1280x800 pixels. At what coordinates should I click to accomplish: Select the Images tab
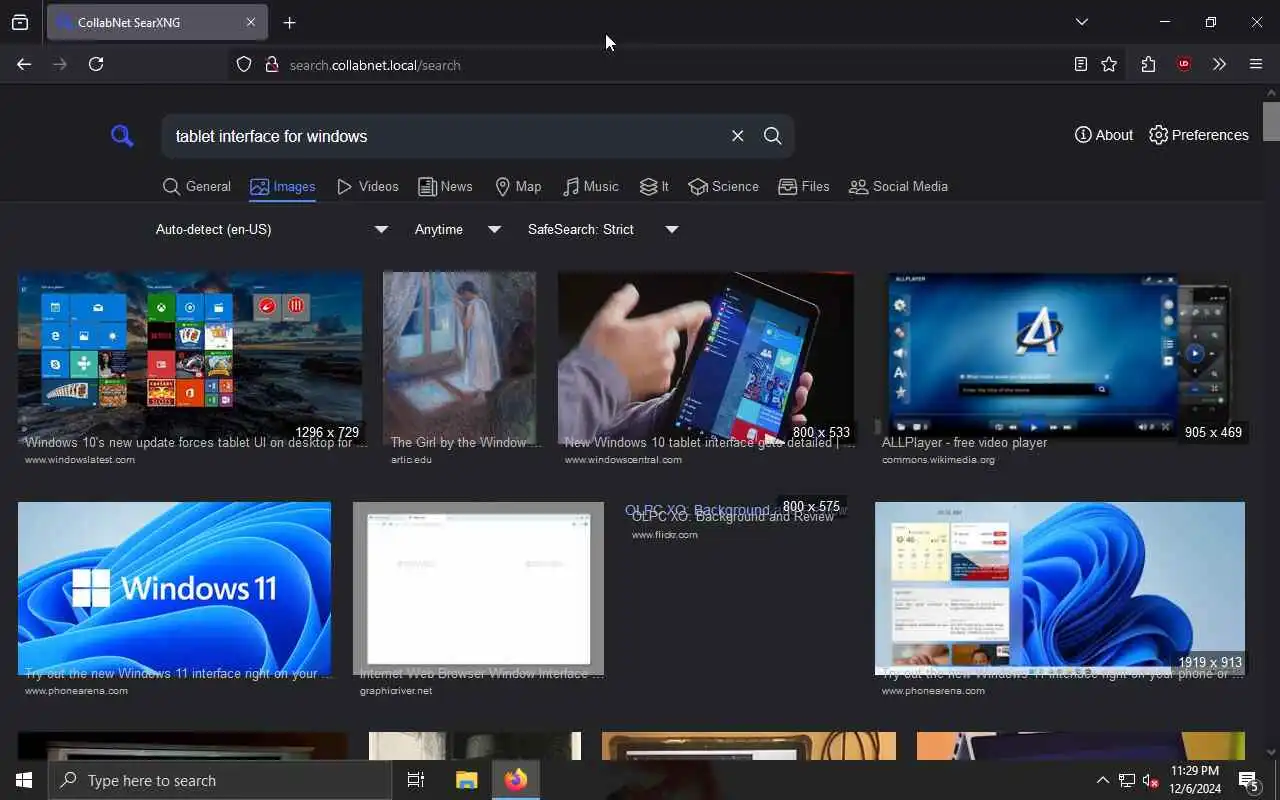pyautogui.click(x=283, y=186)
